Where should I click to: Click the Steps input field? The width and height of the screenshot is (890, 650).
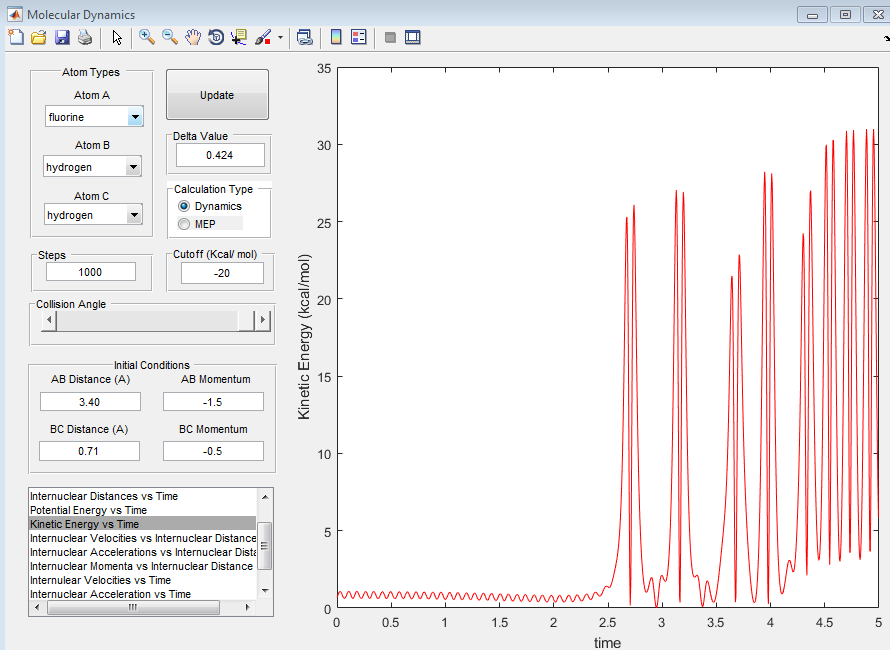point(90,272)
